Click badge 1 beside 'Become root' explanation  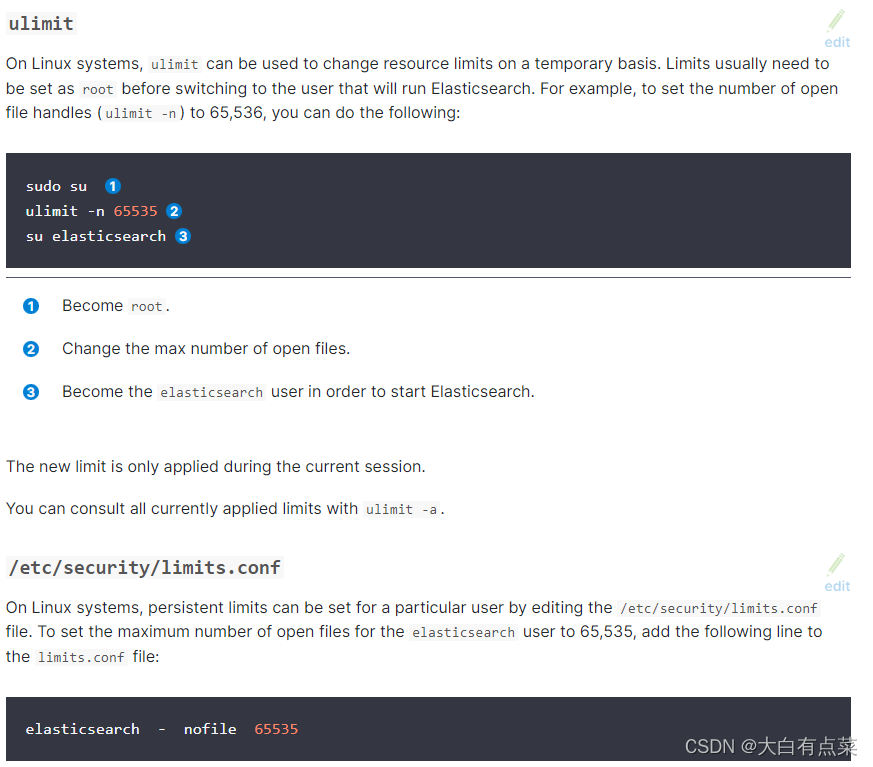tap(31, 306)
